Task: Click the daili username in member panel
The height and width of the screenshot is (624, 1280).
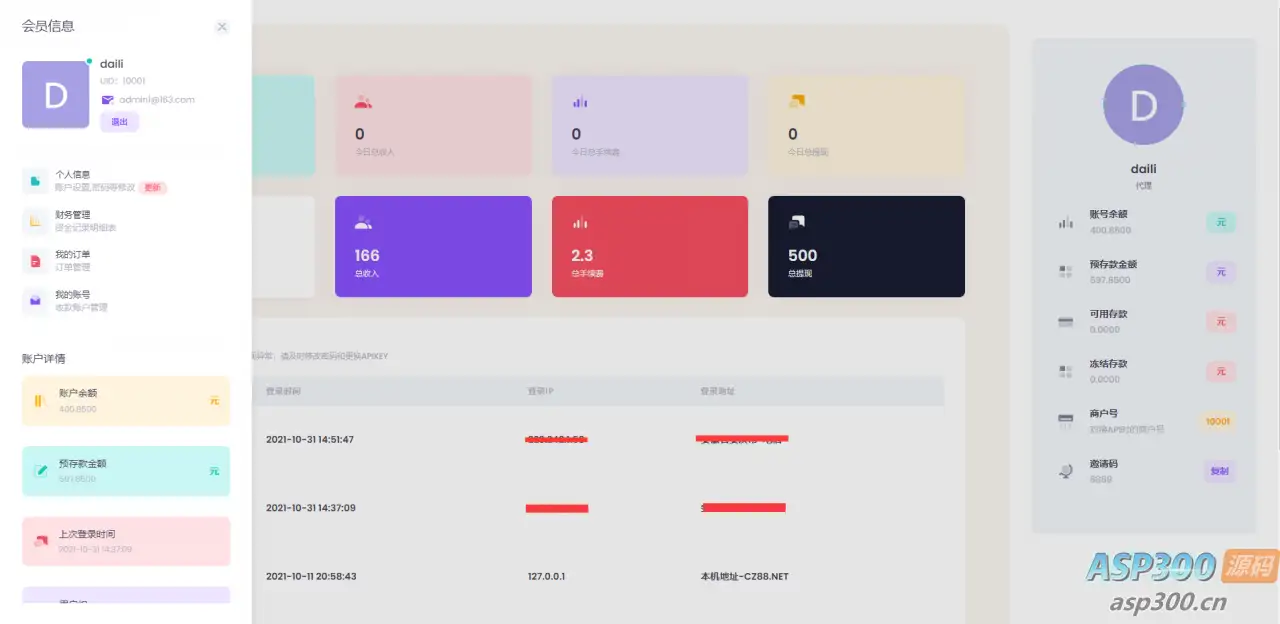Action: coord(112,64)
